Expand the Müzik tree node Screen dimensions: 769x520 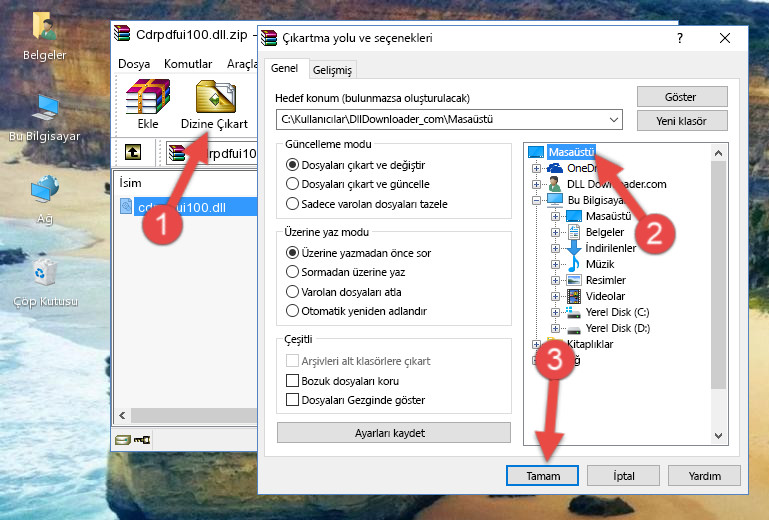(555, 264)
